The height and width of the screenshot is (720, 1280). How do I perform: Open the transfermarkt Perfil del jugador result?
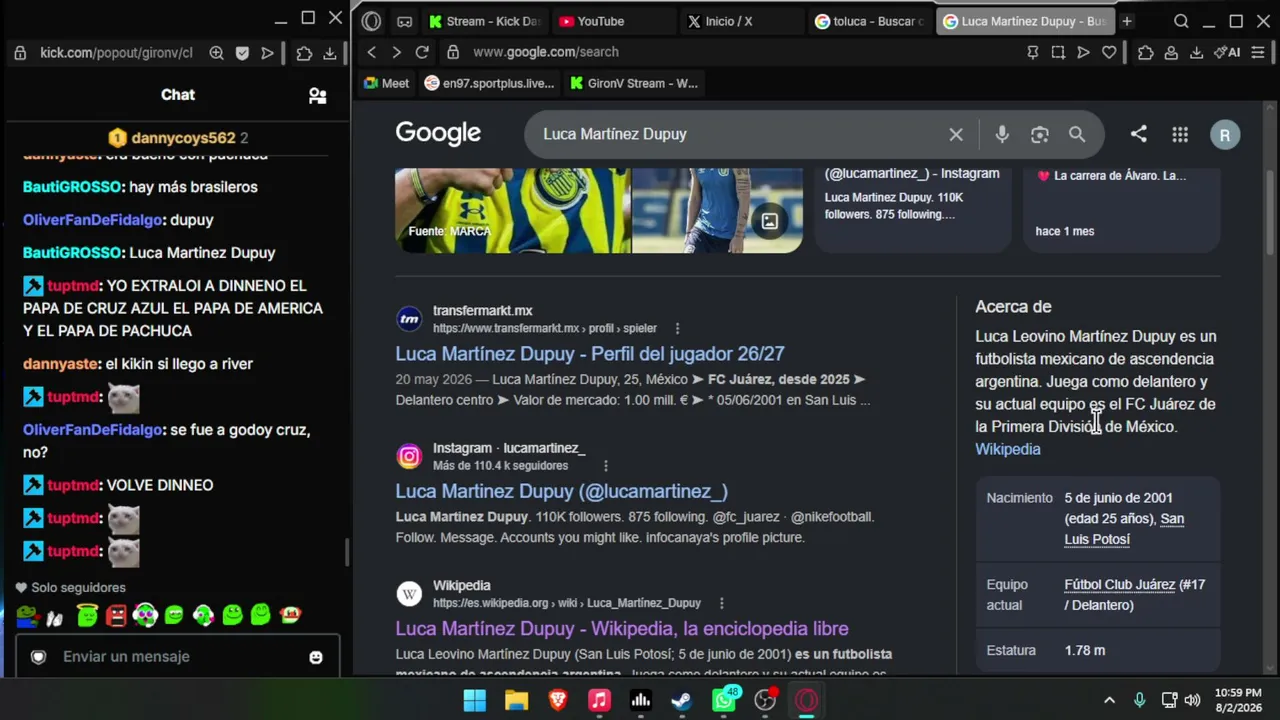[x=590, y=354]
